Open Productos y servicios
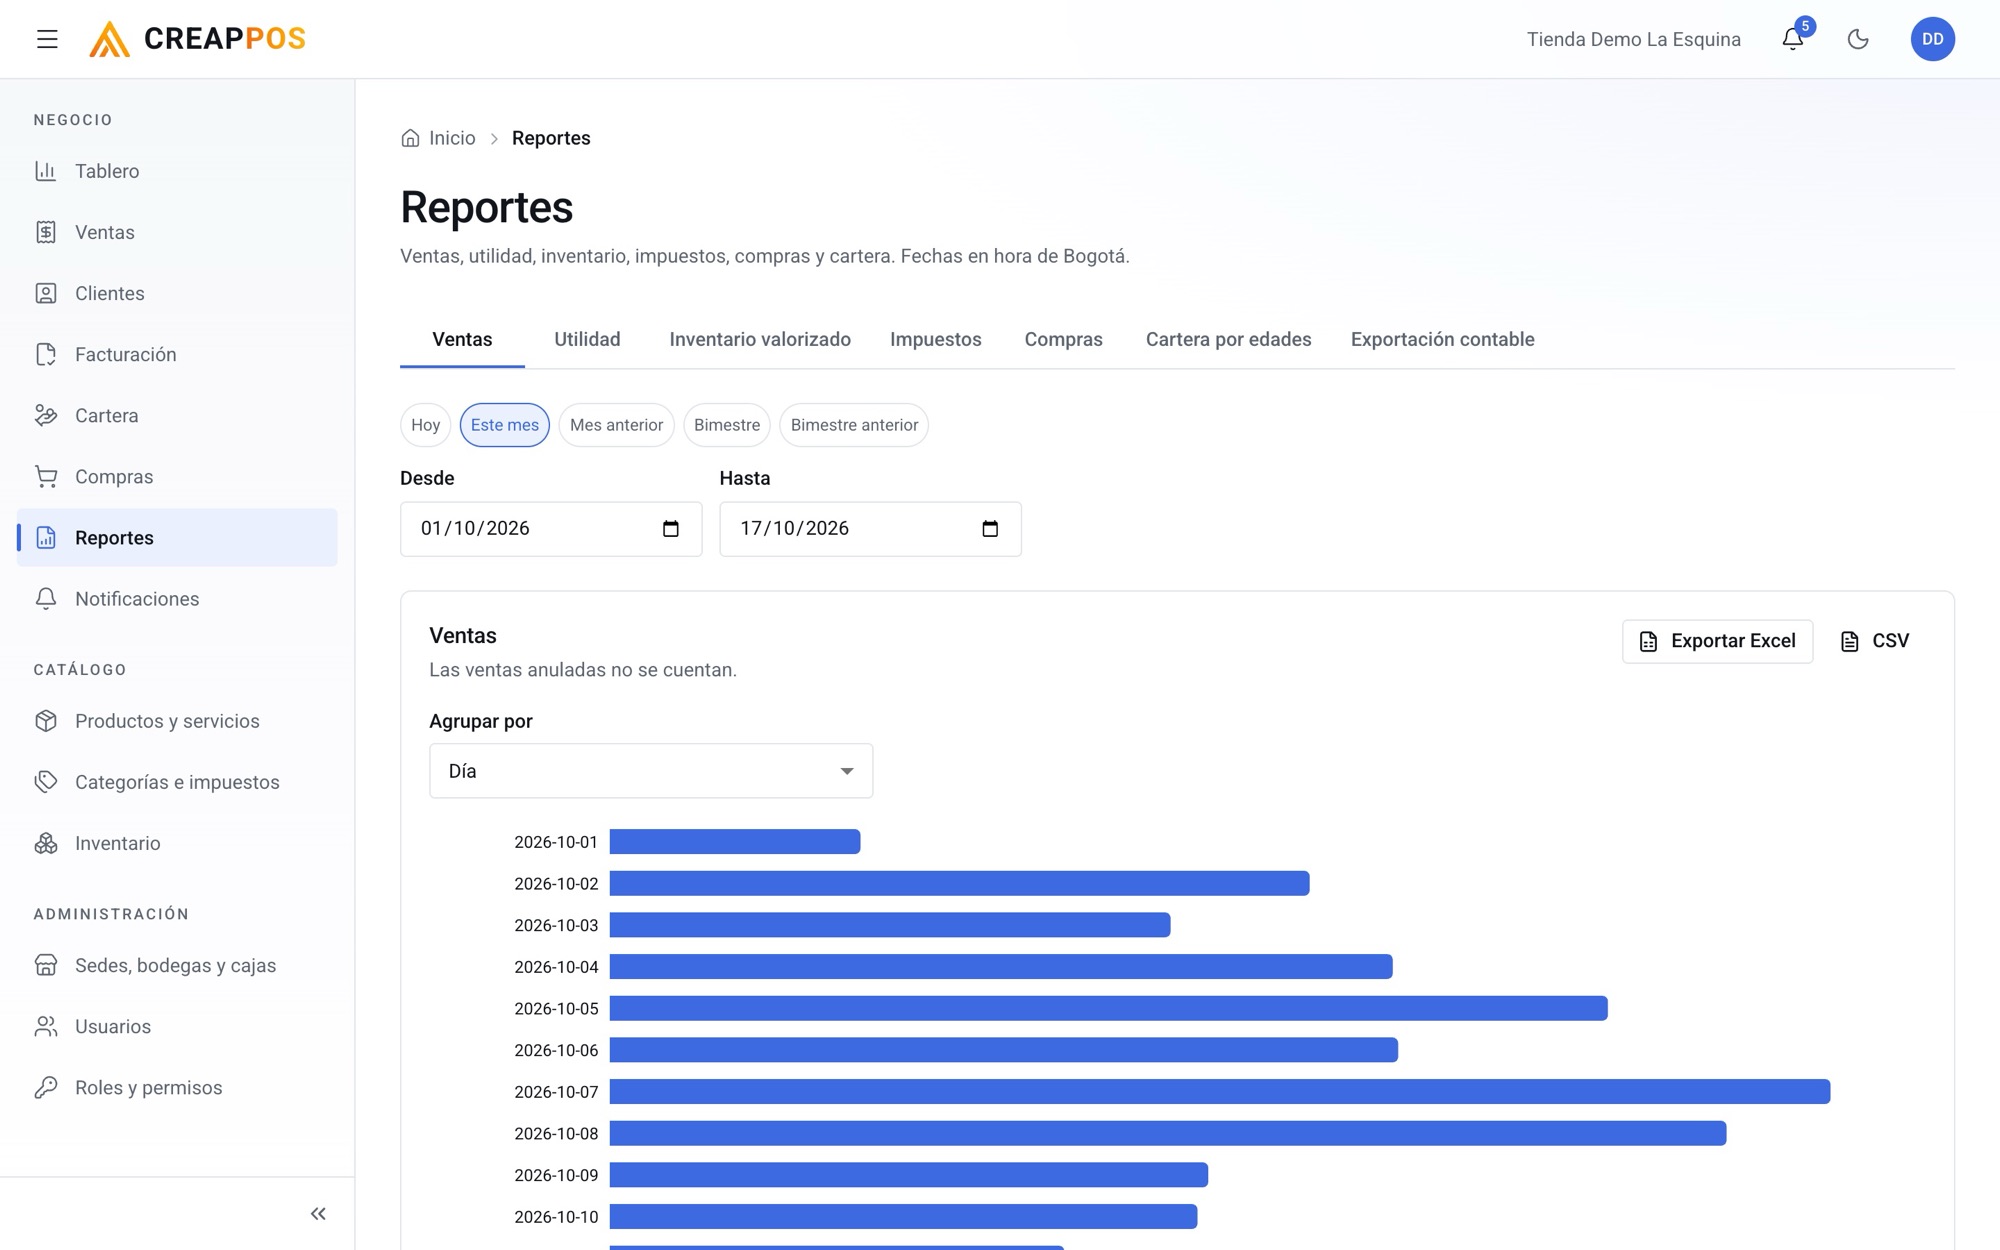The height and width of the screenshot is (1250, 2000). coord(177,721)
